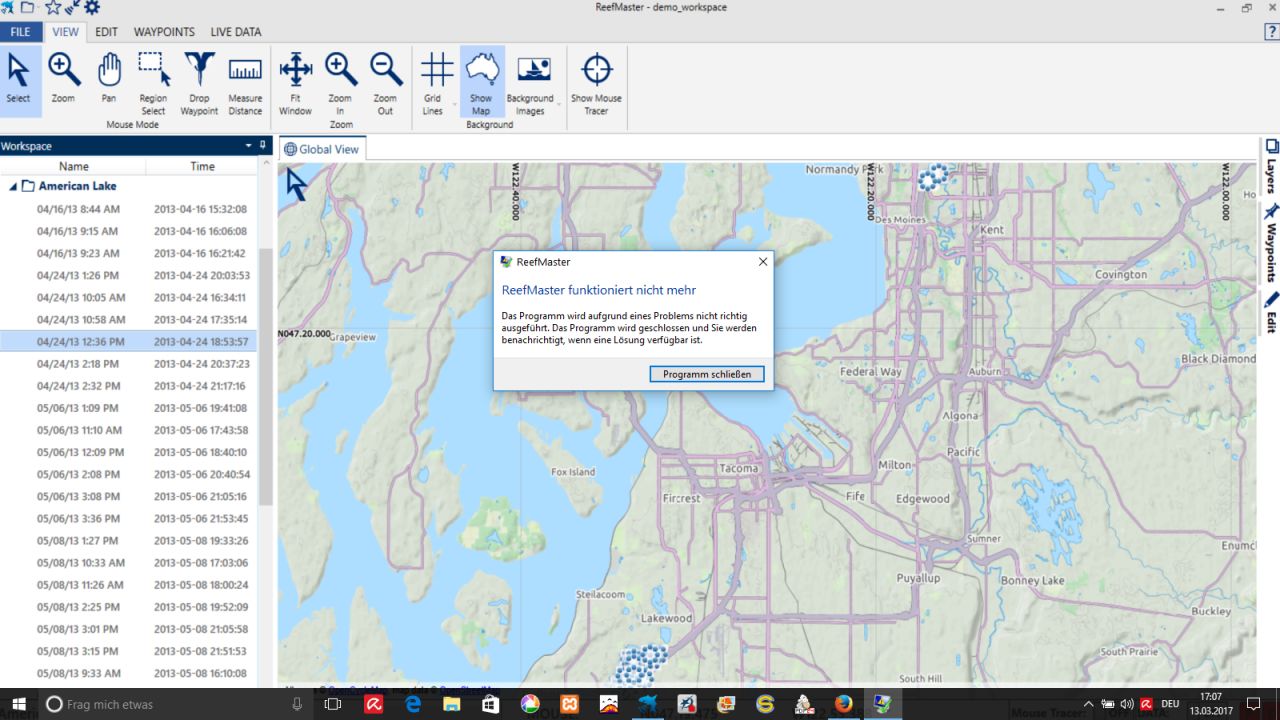
Task: Select the 05/06/13 1:09 PM track
Action: click(78, 408)
